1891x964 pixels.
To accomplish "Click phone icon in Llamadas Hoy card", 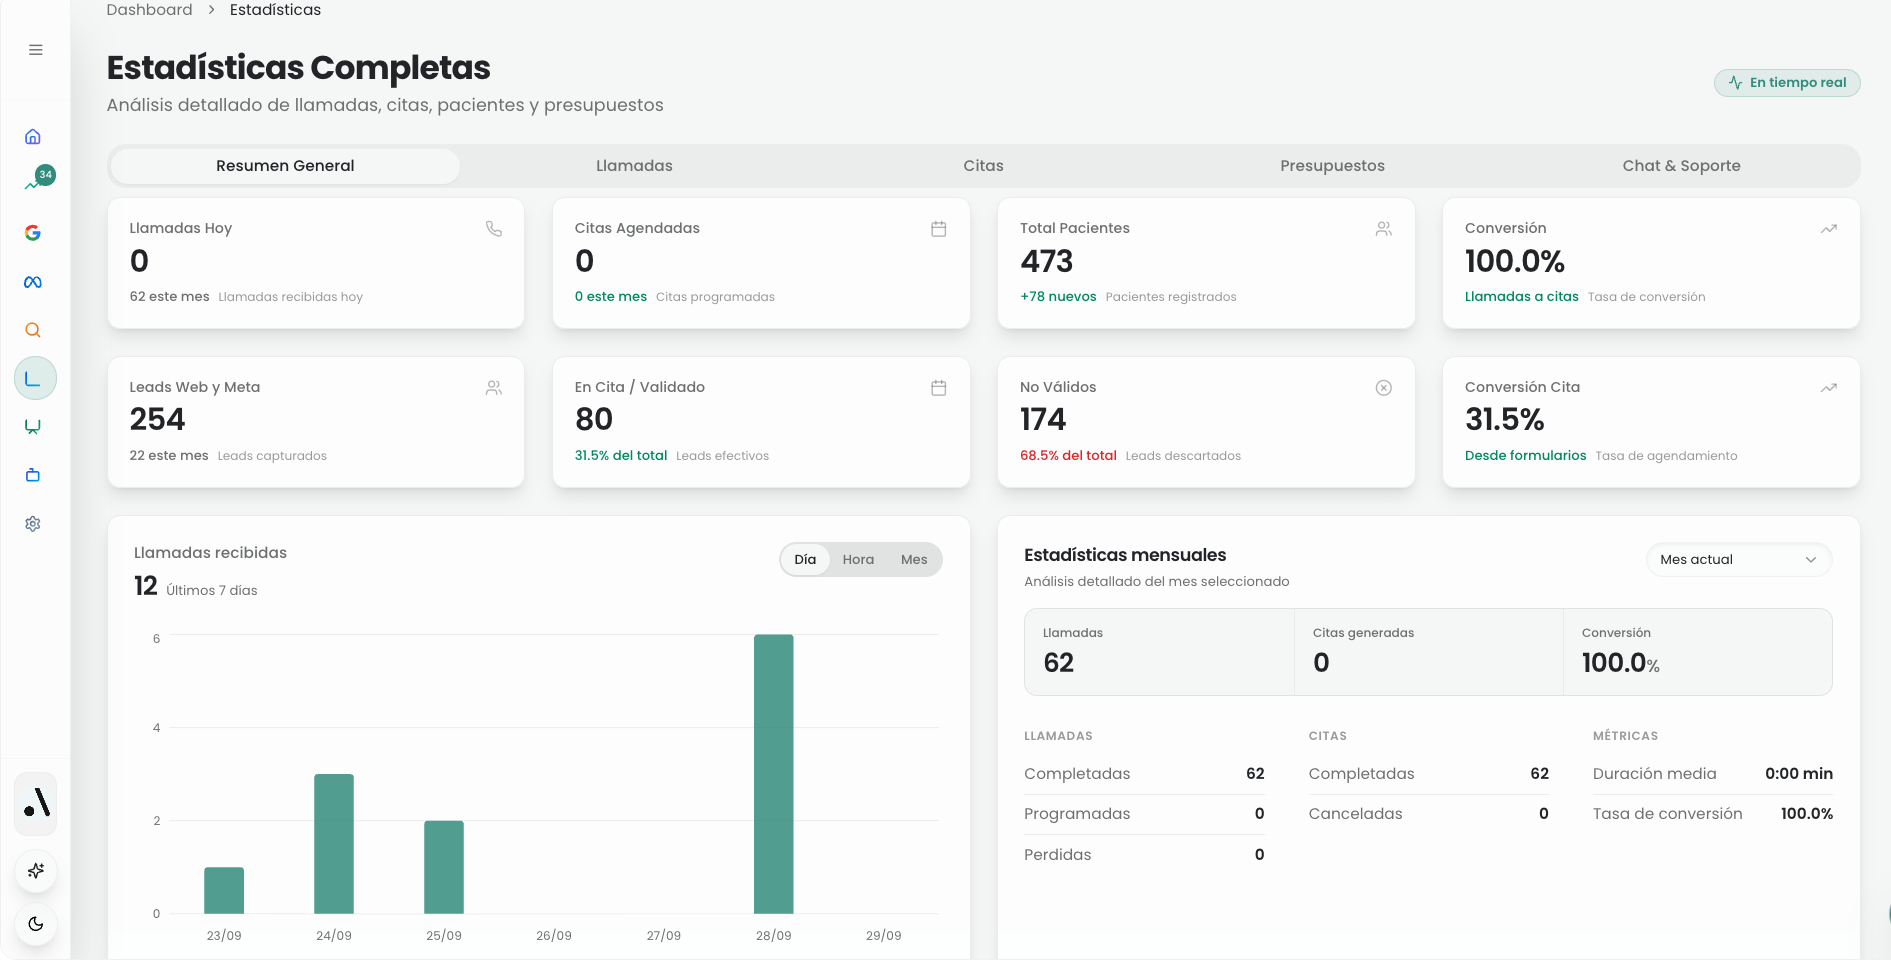I will [x=494, y=229].
